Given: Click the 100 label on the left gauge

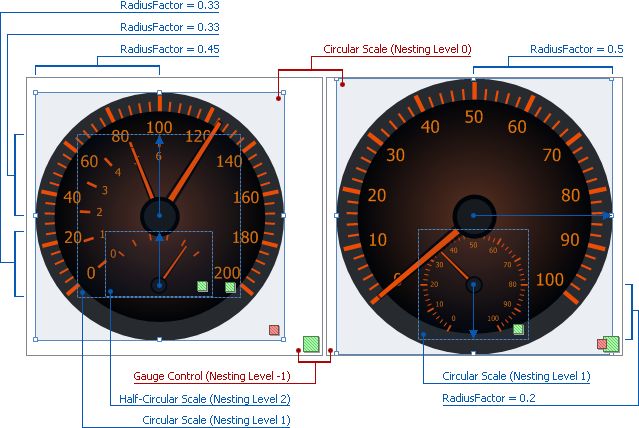Looking at the screenshot, I should click(159, 127).
